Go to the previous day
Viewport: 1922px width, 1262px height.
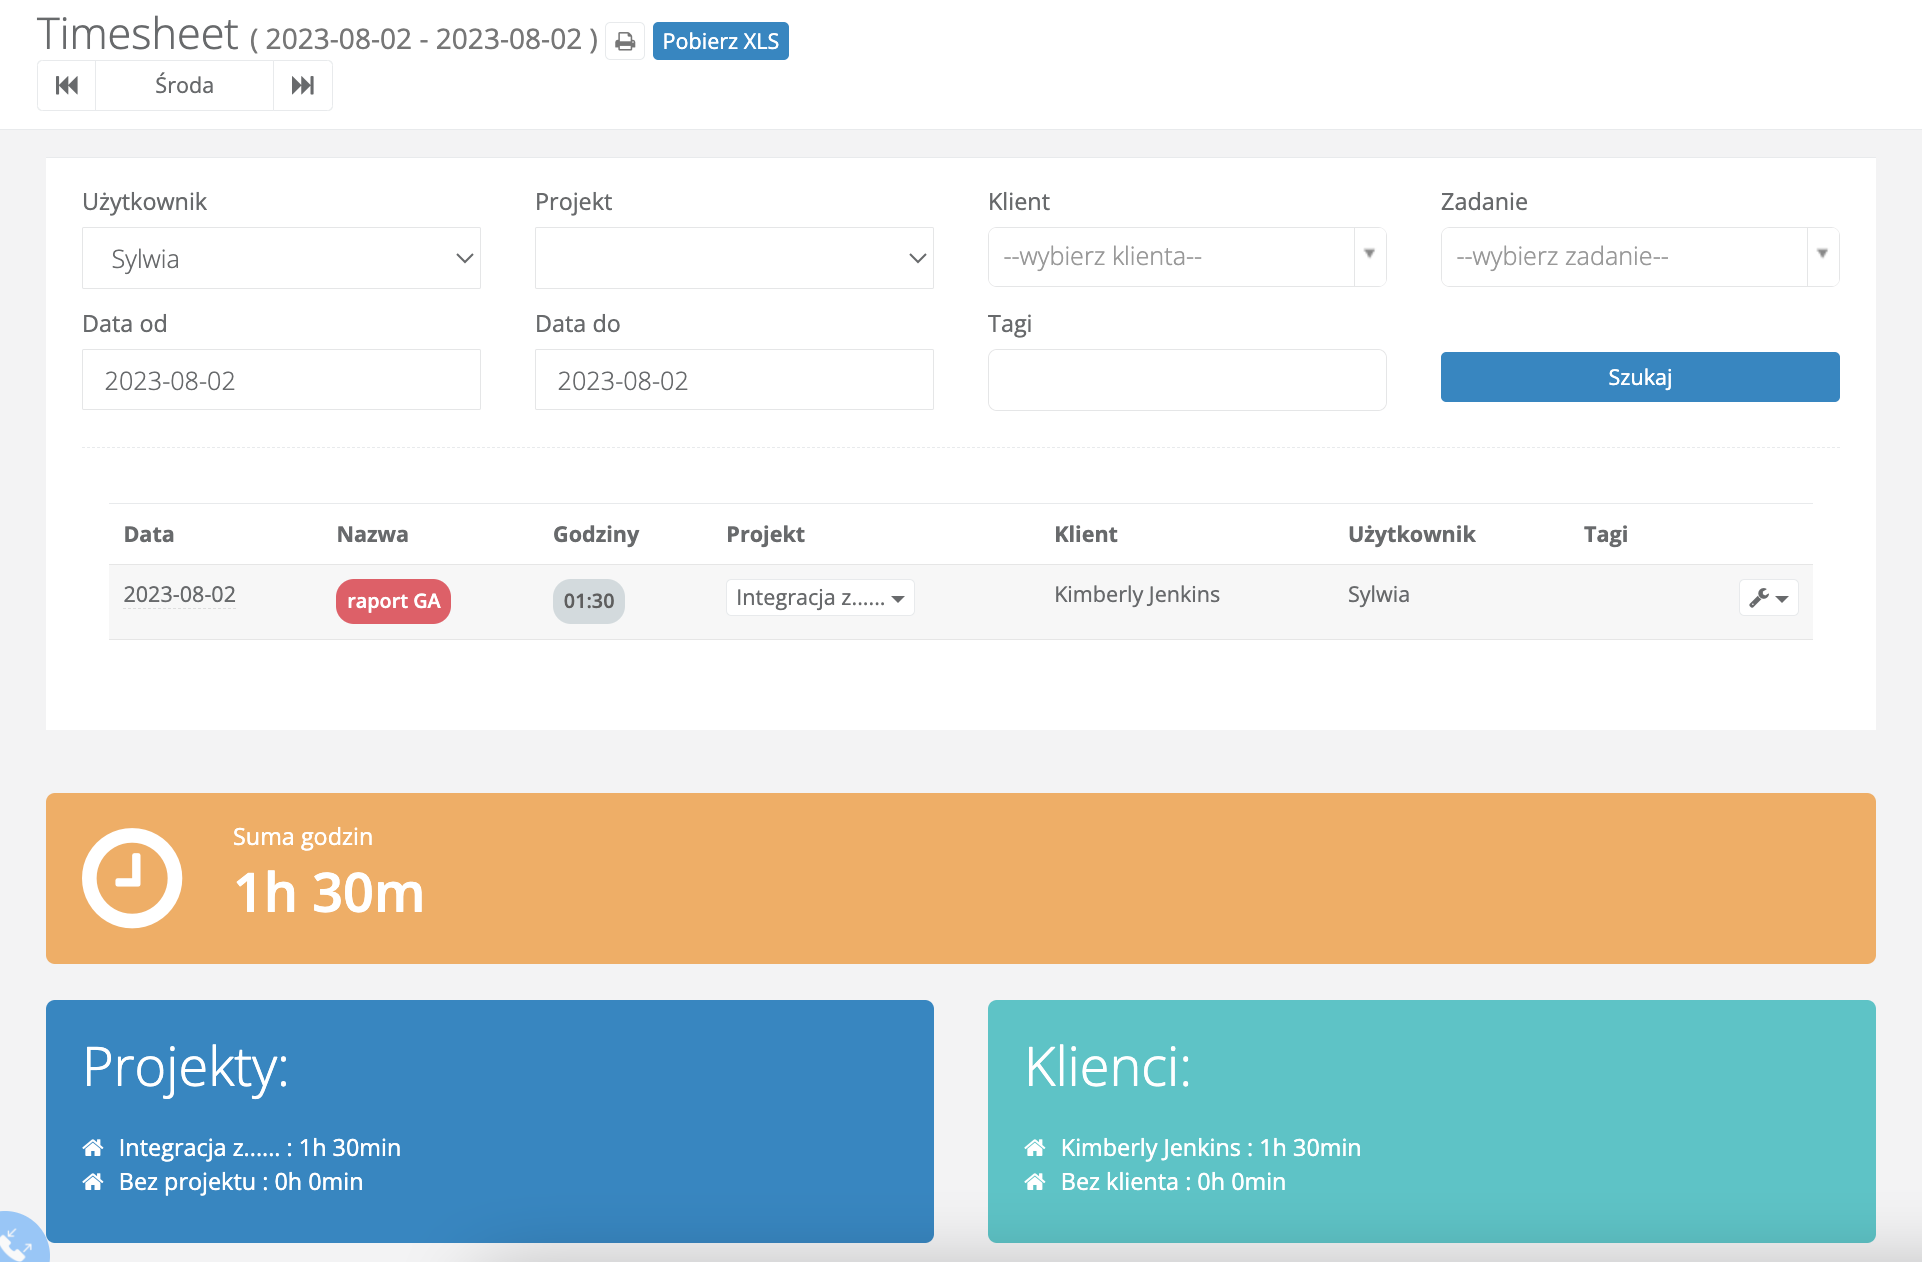67,85
